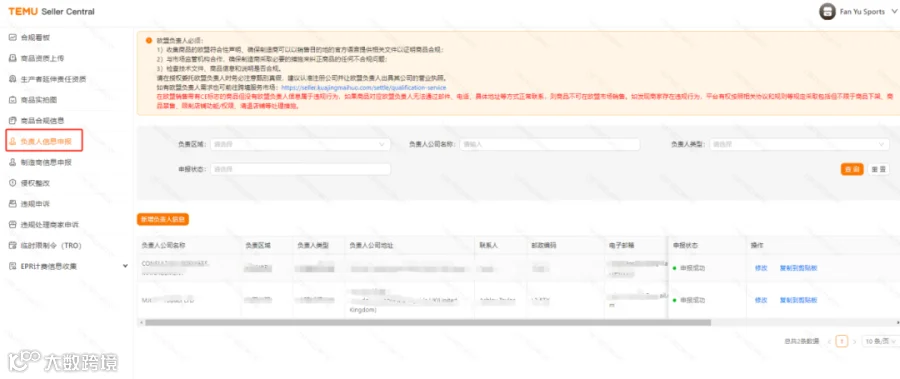The width and height of the screenshot is (900, 379).
Task: Click 复制到剪贴板 in the second table row
Action: pos(798,300)
